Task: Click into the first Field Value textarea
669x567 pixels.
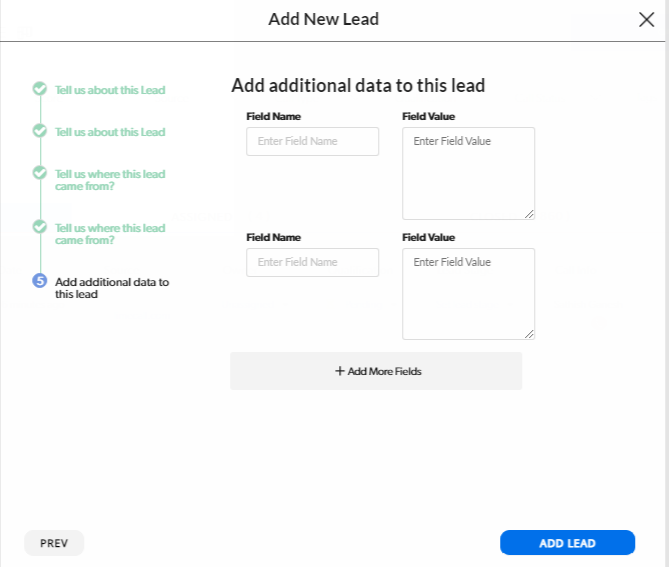Action: (x=468, y=172)
